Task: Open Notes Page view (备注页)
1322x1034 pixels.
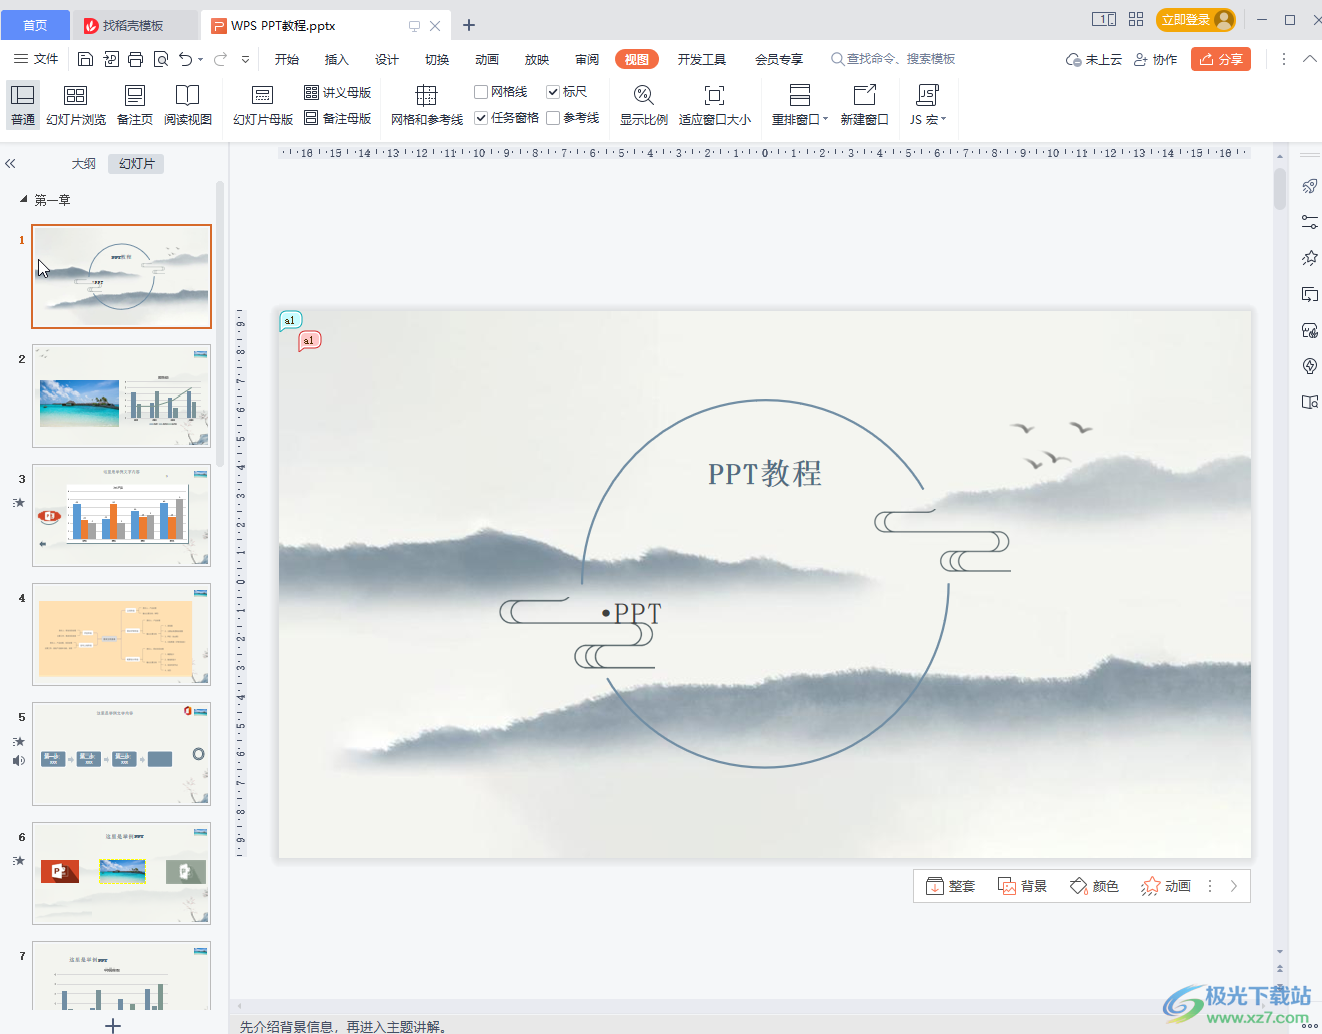Action: tap(135, 105)
